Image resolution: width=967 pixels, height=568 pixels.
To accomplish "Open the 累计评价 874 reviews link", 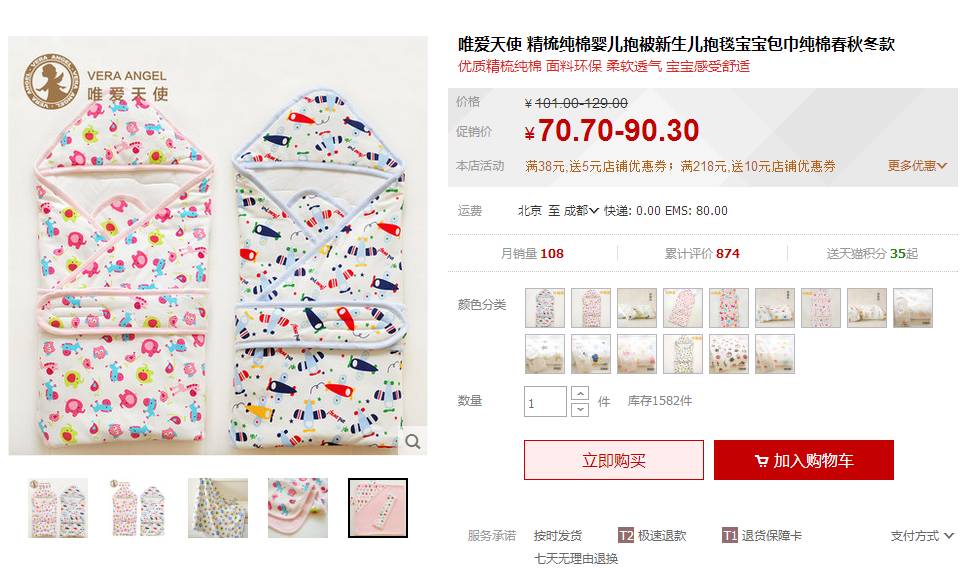I will (x=702, y=253).
